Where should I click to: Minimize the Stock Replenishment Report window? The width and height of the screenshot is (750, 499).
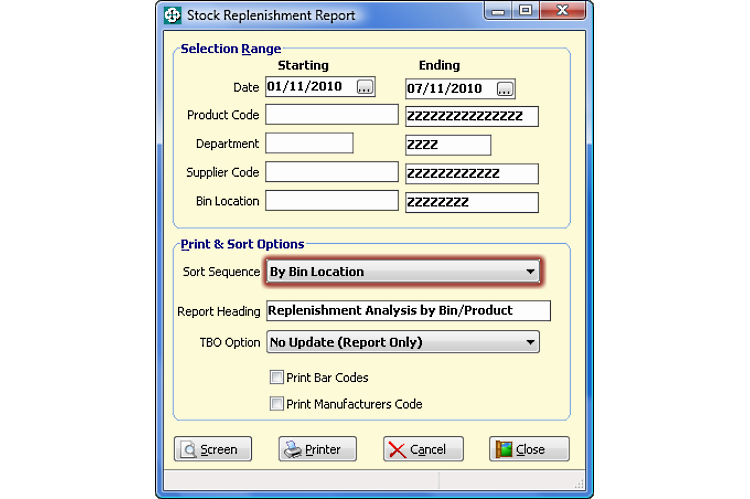click(x=498, y=11)
